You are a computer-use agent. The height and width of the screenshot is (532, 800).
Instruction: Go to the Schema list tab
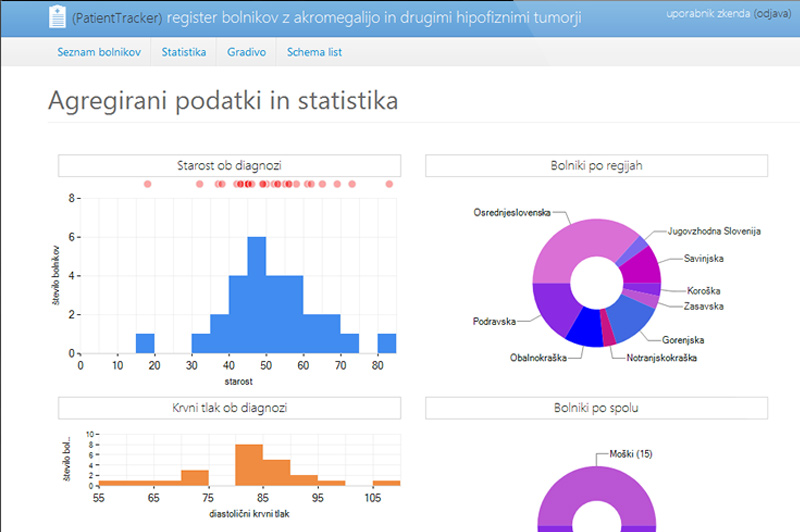coord(314,52)
